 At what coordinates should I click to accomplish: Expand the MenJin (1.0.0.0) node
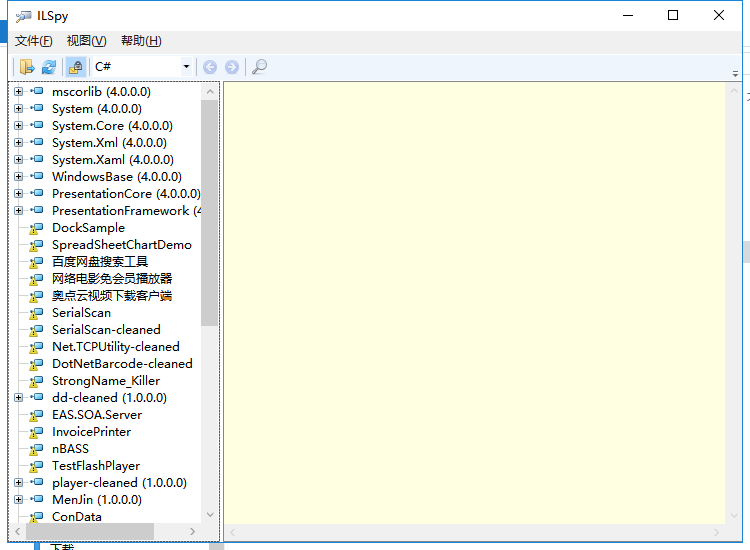pos(18,499)
